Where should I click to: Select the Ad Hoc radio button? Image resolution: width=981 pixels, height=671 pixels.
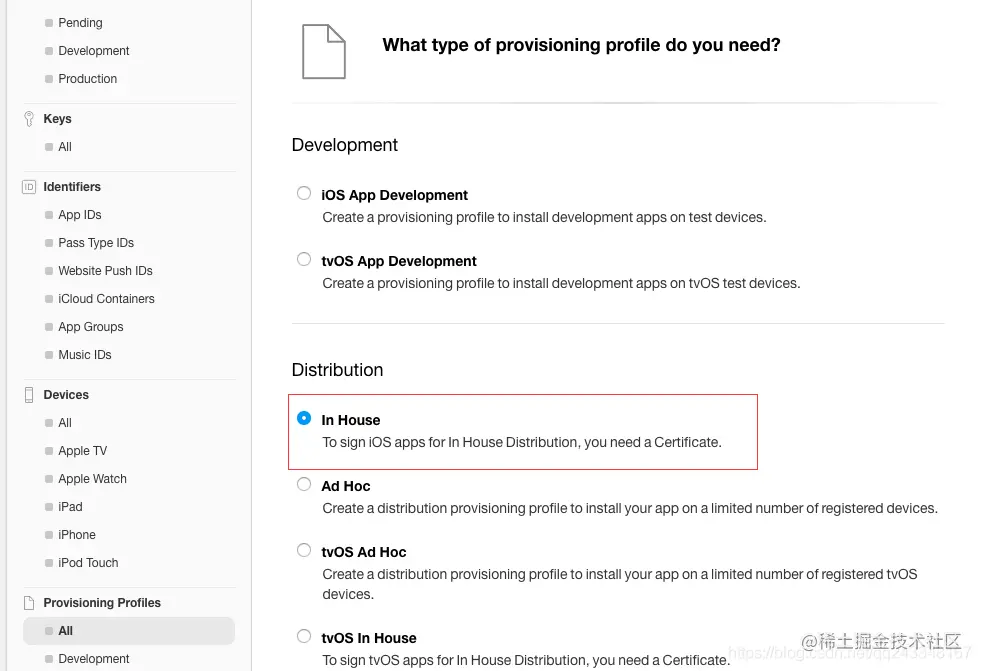pos(304,485)
